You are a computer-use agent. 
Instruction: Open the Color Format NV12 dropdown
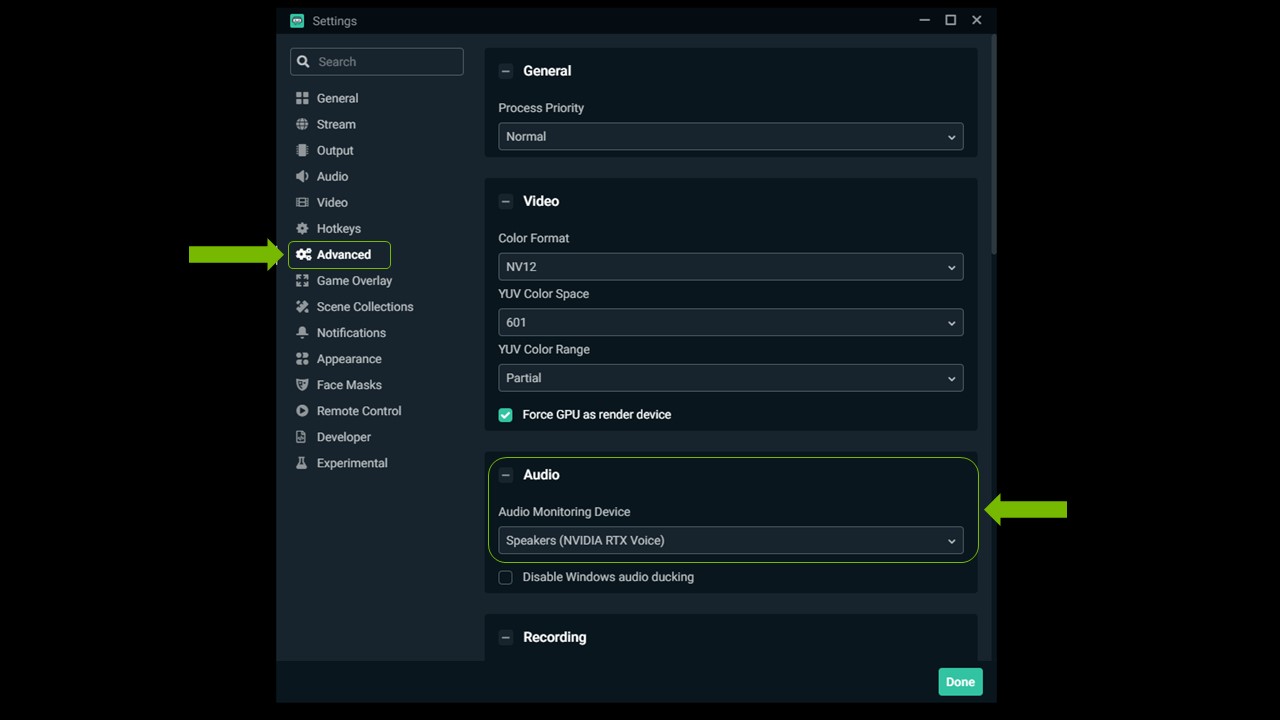tap(730, 267)
